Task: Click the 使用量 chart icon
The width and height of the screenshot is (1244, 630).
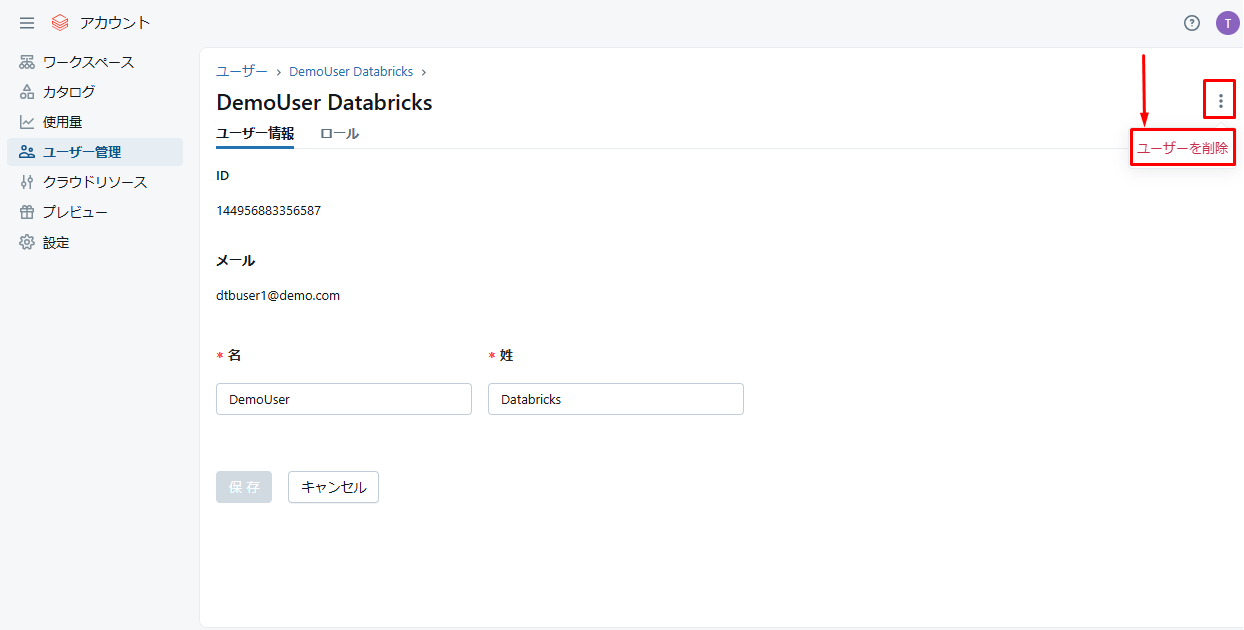Action: [27, 122]
